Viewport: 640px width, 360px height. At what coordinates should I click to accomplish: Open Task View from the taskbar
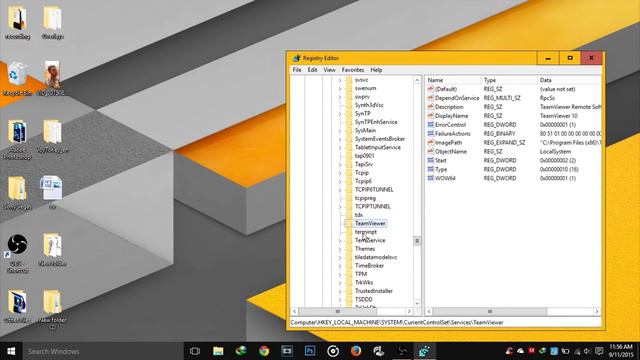(195, 351)
